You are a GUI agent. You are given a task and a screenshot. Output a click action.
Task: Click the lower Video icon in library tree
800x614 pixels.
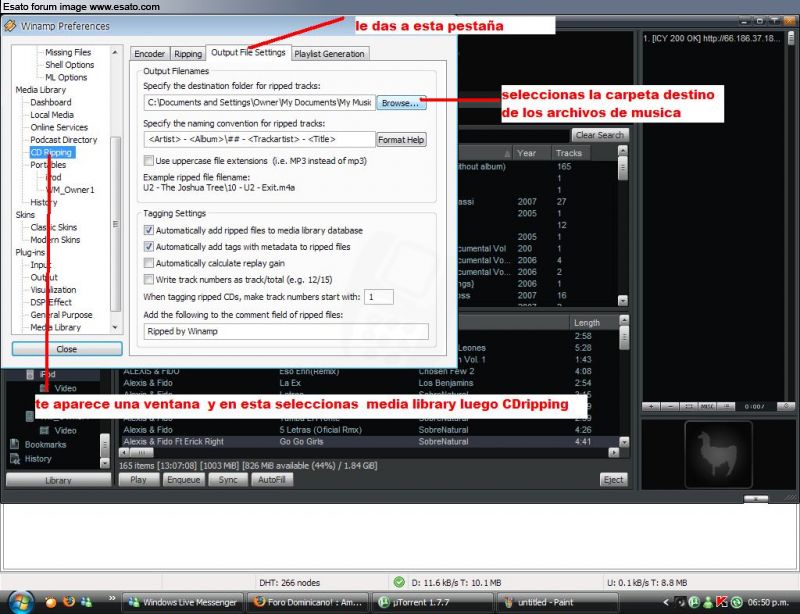[45, 430]
